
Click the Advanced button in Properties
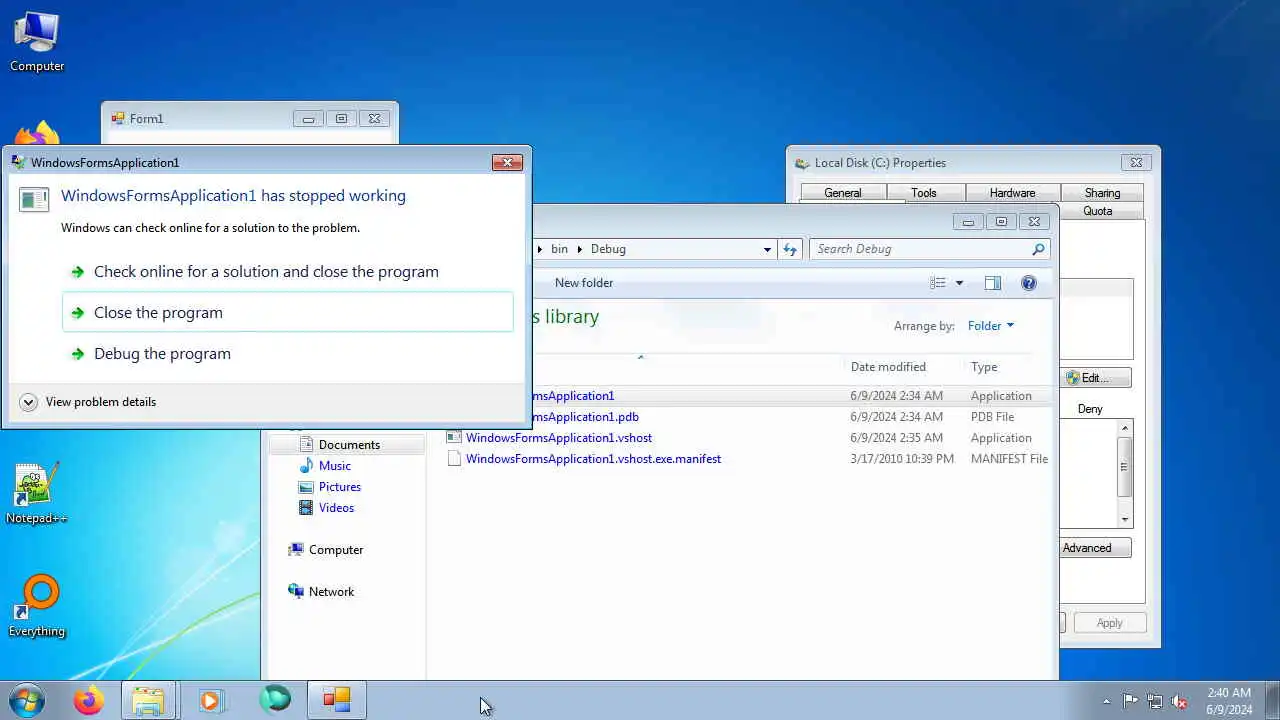[1096, 548]
